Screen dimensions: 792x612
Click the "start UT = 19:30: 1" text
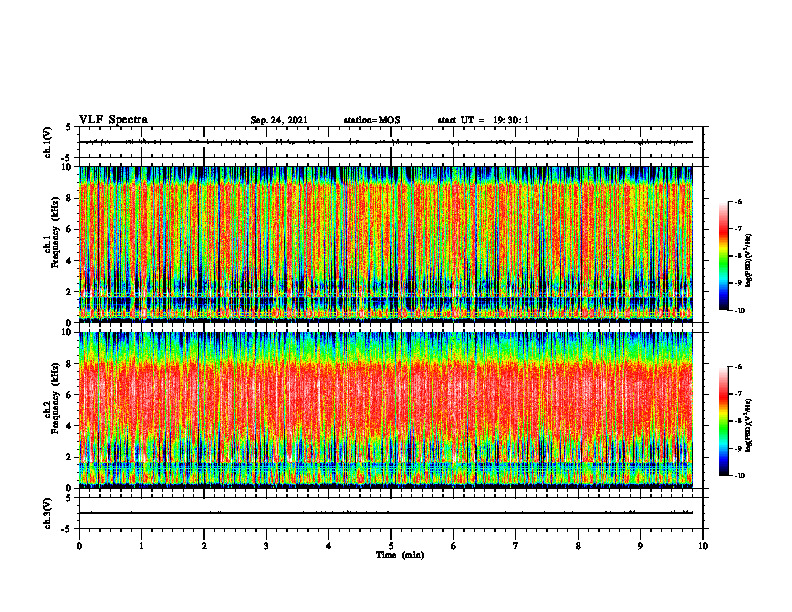click(483, 120)
